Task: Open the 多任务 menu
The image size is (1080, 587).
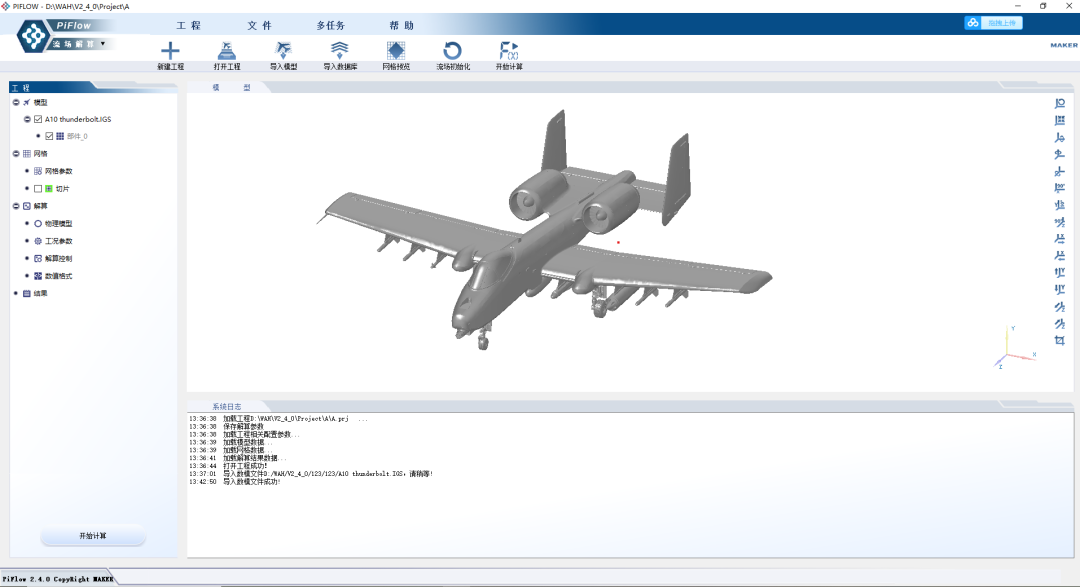Action: point(331,25)
